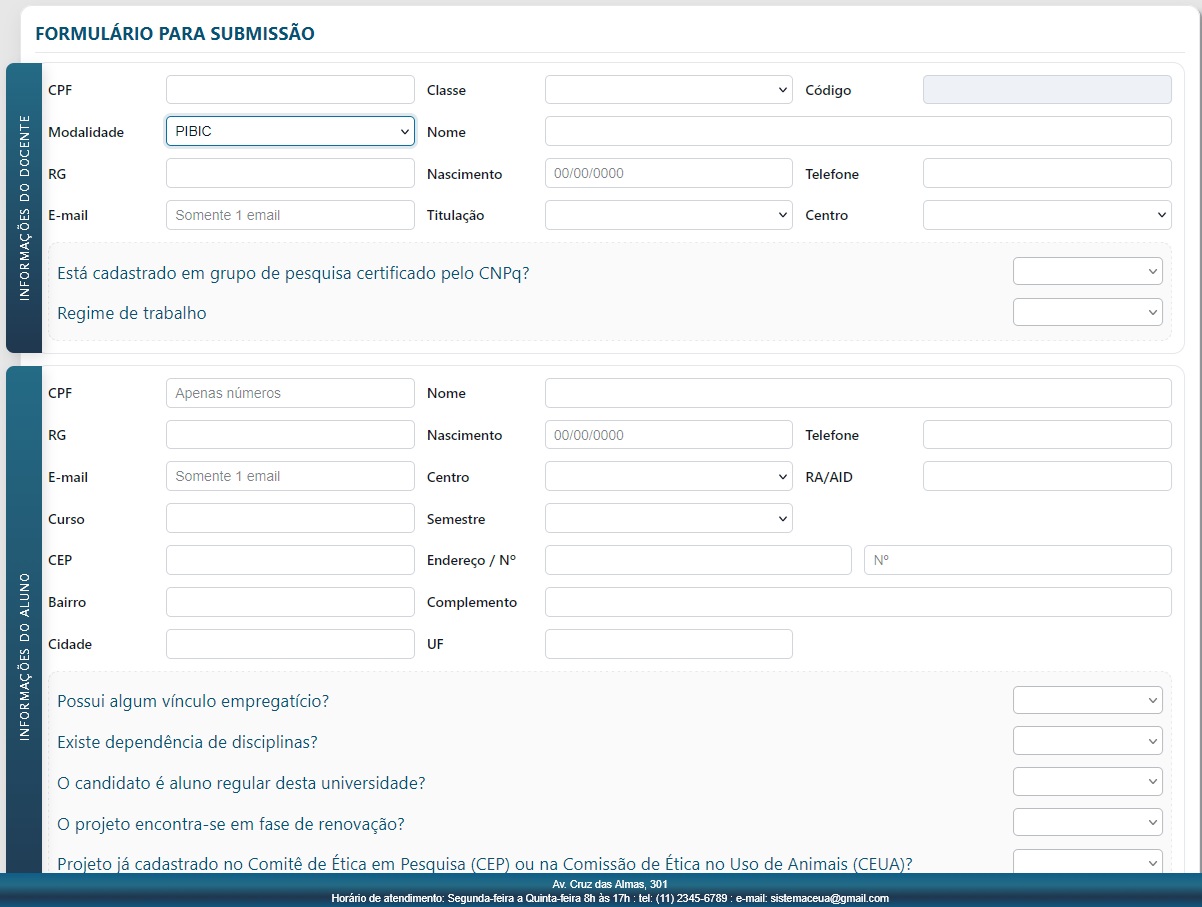Open the Titulação dropdown
Viewport: 1202px width, 907px height.
point(668,215)
